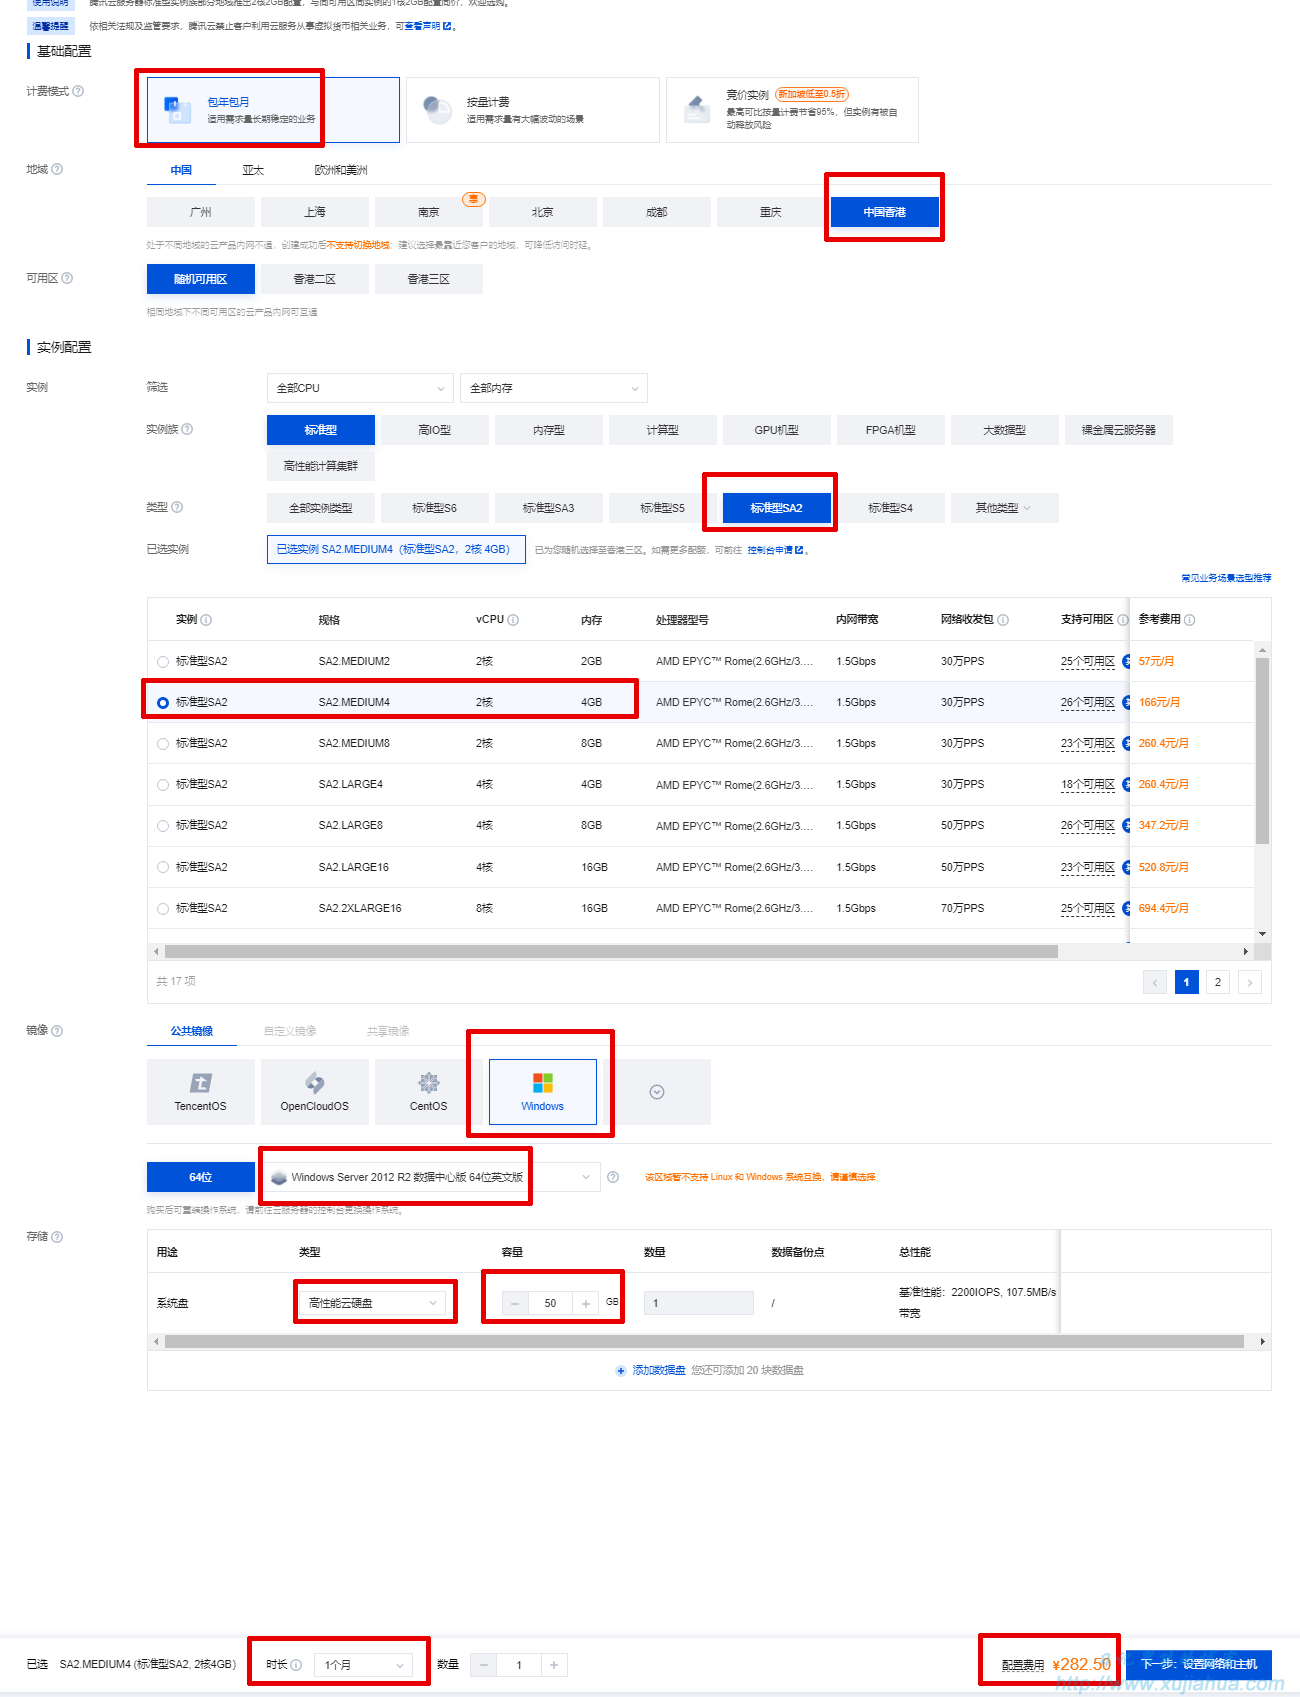
Task: Click the 包年包月 billing mode card
Action: tap(273, 110)
